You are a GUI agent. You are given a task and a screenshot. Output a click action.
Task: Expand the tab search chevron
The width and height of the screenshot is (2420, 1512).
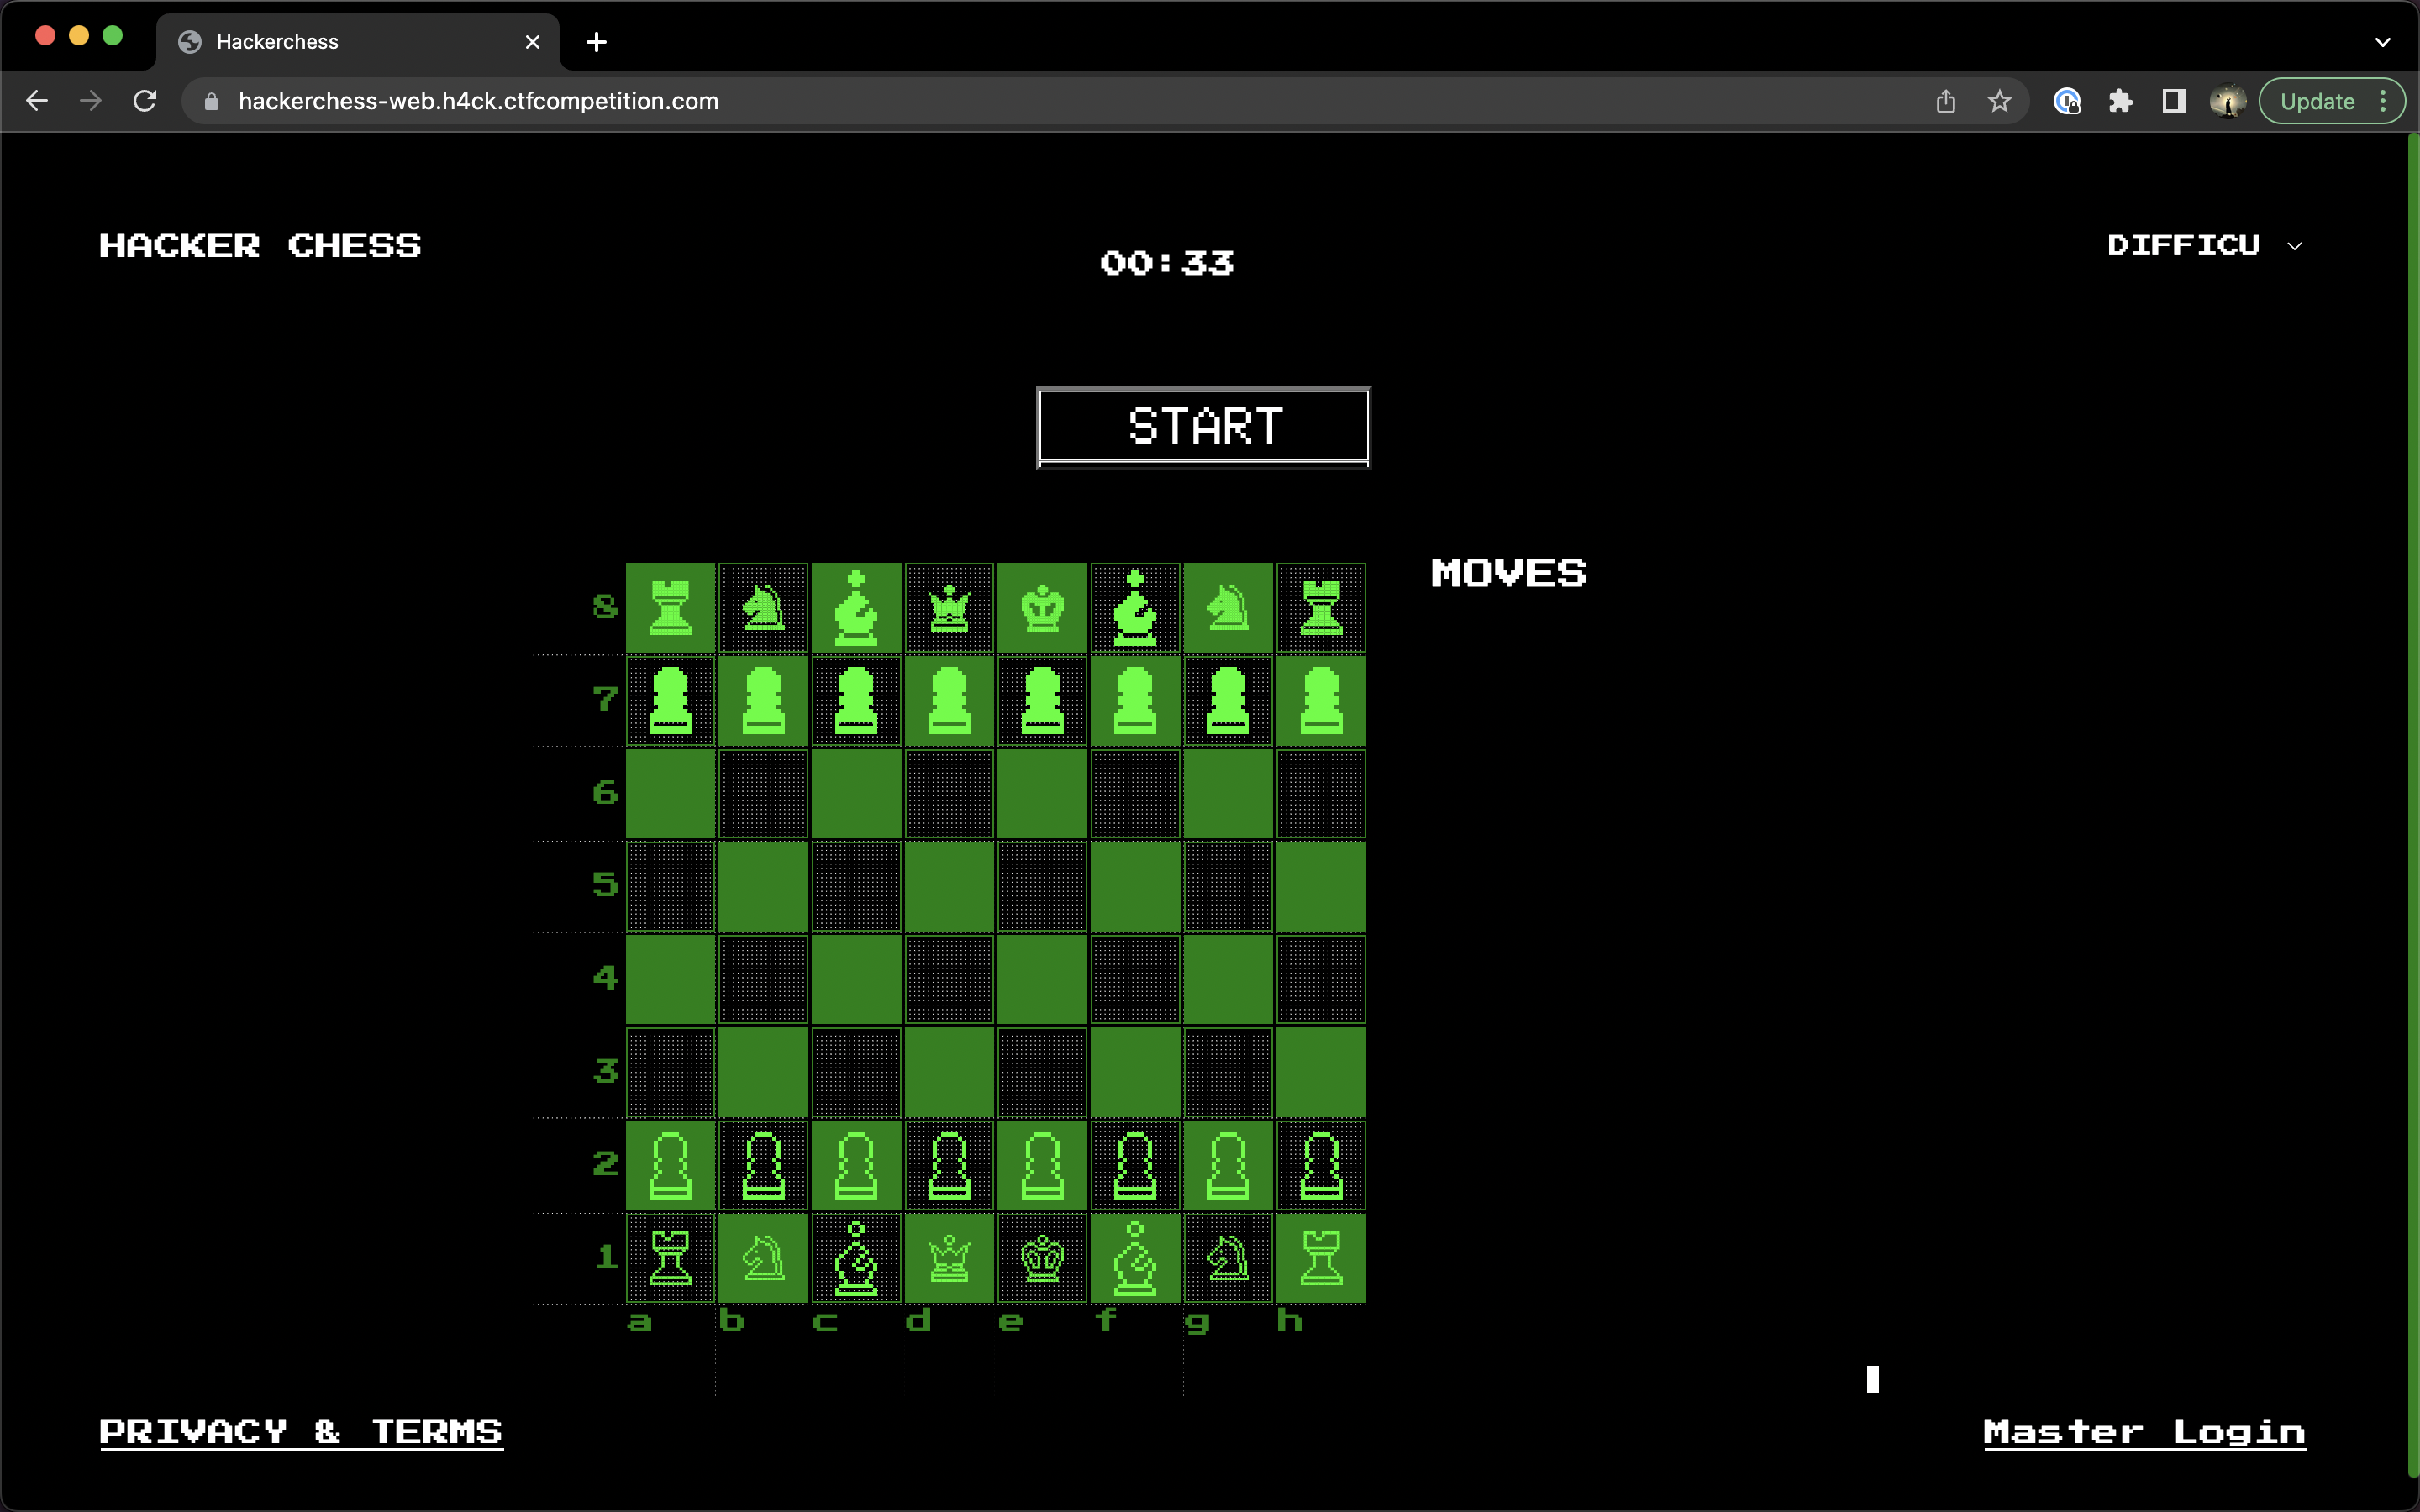(x=2383, y=41)
